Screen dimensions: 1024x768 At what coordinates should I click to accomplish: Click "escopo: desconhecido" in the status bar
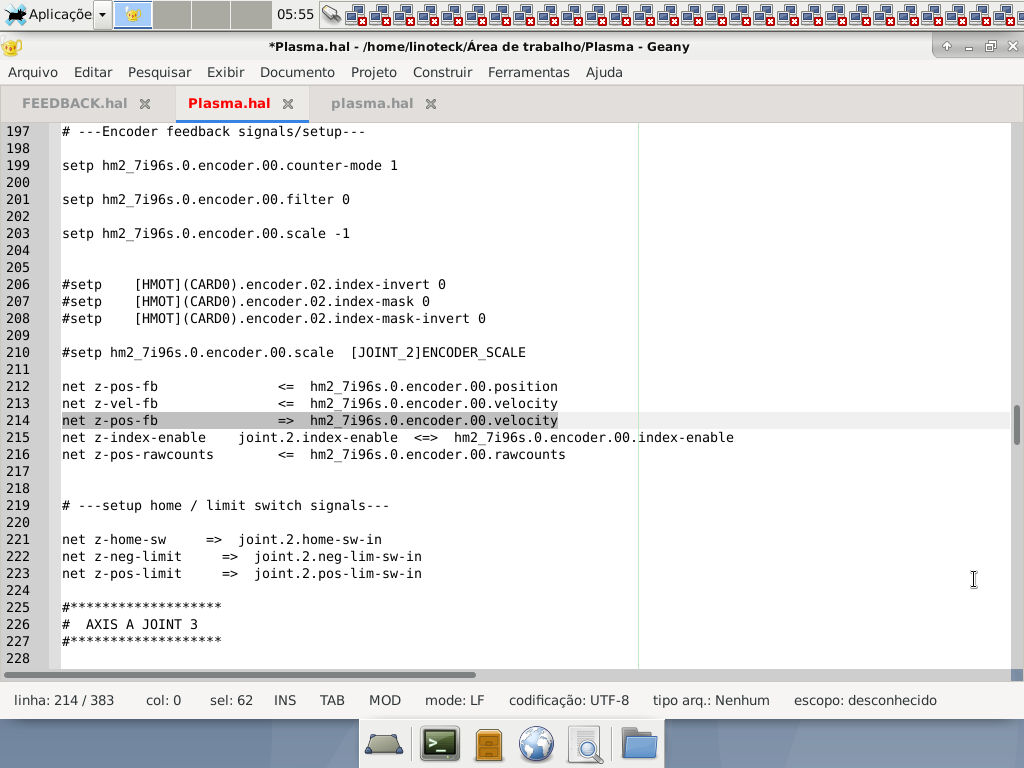865,701
